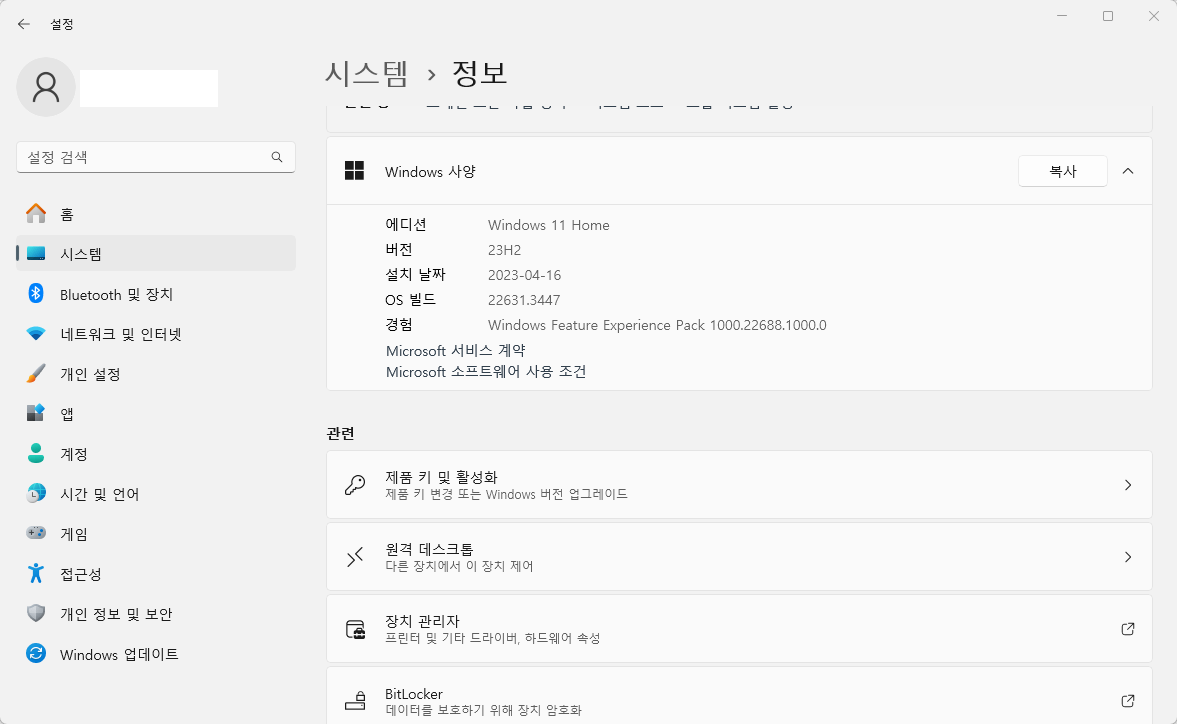1177x724 pixels.
Task: Click 시스템 breadcrumb in header
Action: coord(366,73)
